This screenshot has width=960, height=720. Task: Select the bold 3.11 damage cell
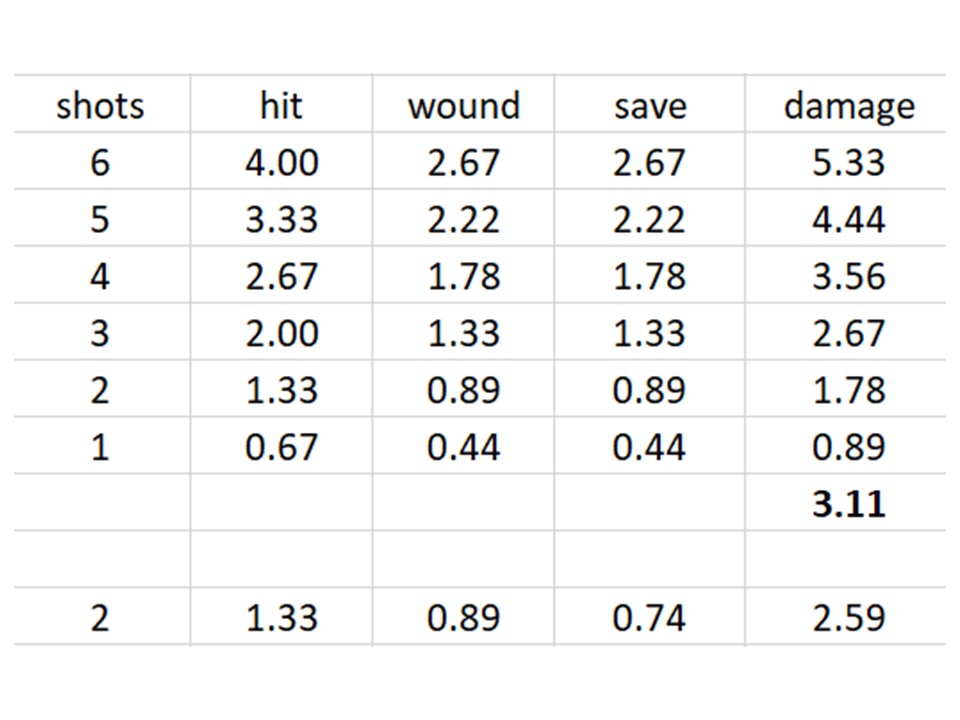click(848, 503)
